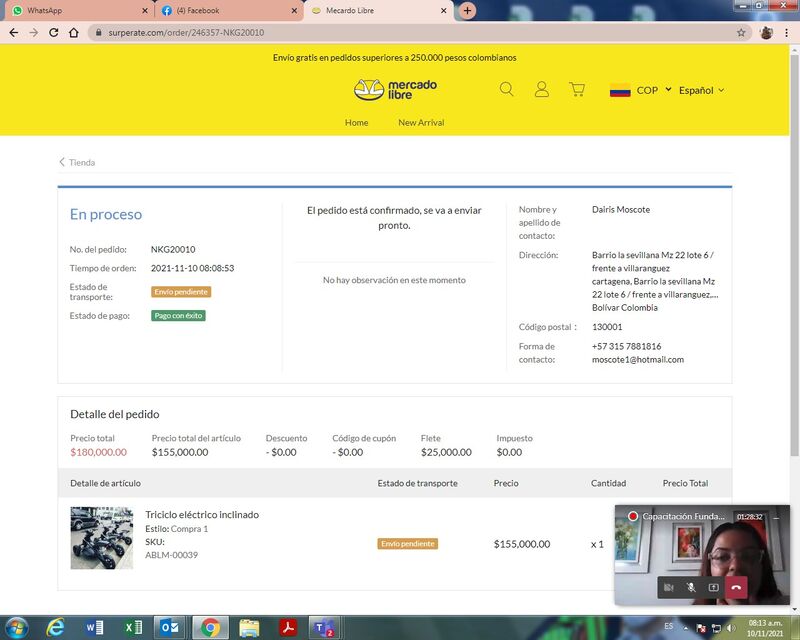Switch to the Facebook tab
800x640 pixels.
pos(230,11)
